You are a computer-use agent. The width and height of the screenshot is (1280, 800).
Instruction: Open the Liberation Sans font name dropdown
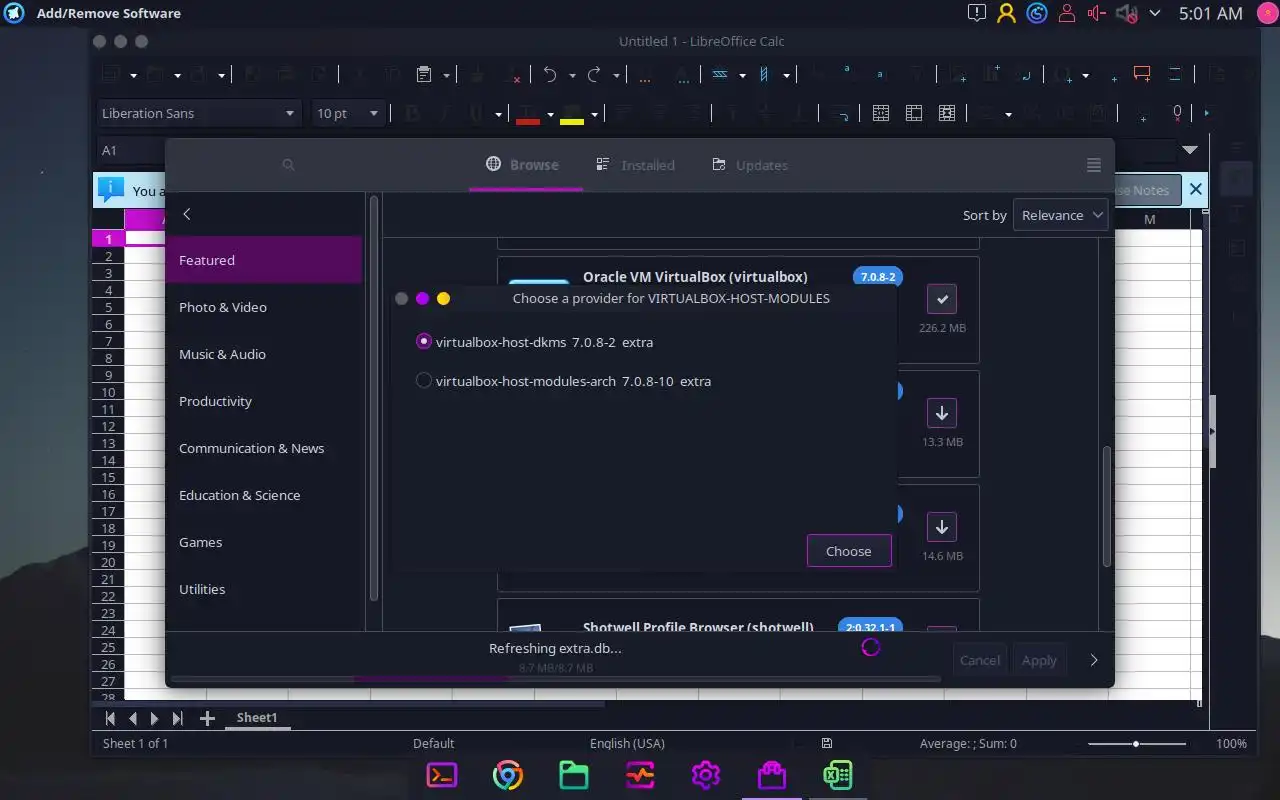pos(290,114)
